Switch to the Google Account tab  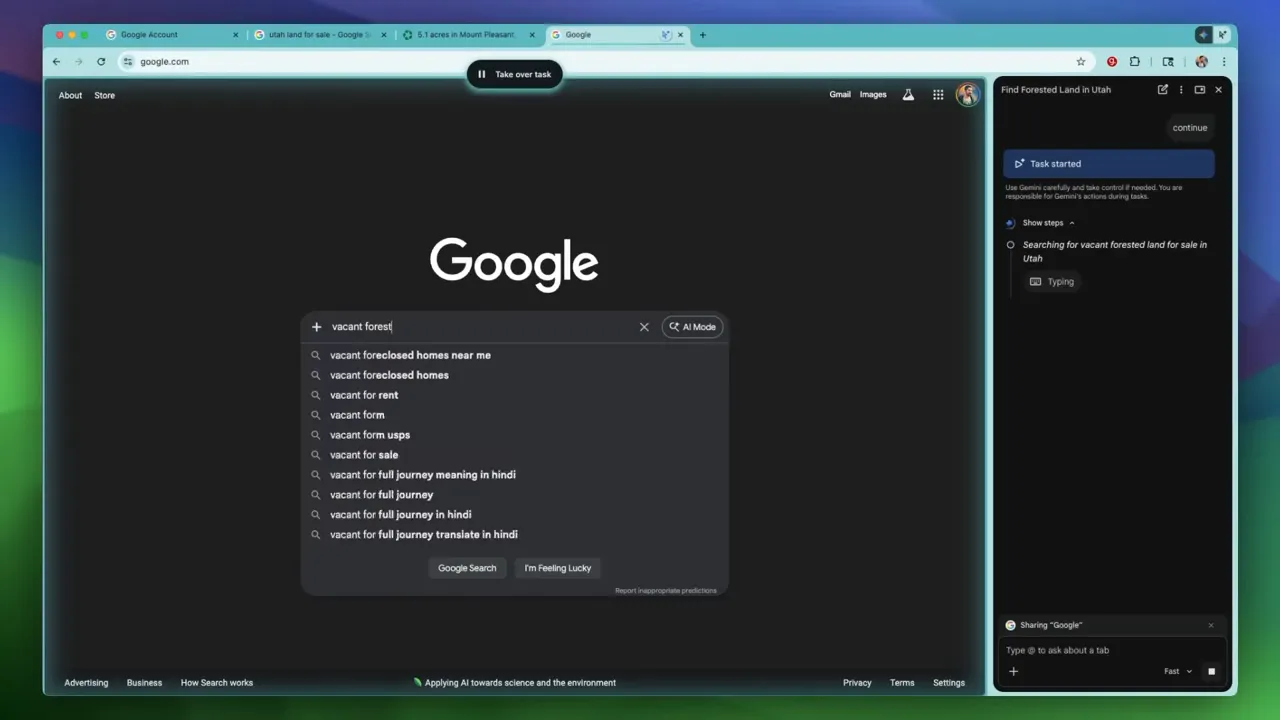(172, 35)
